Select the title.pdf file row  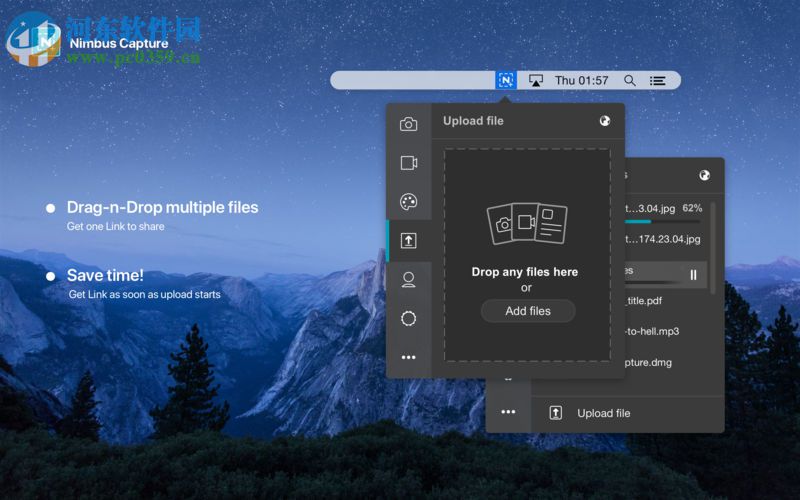coord(644,301)
